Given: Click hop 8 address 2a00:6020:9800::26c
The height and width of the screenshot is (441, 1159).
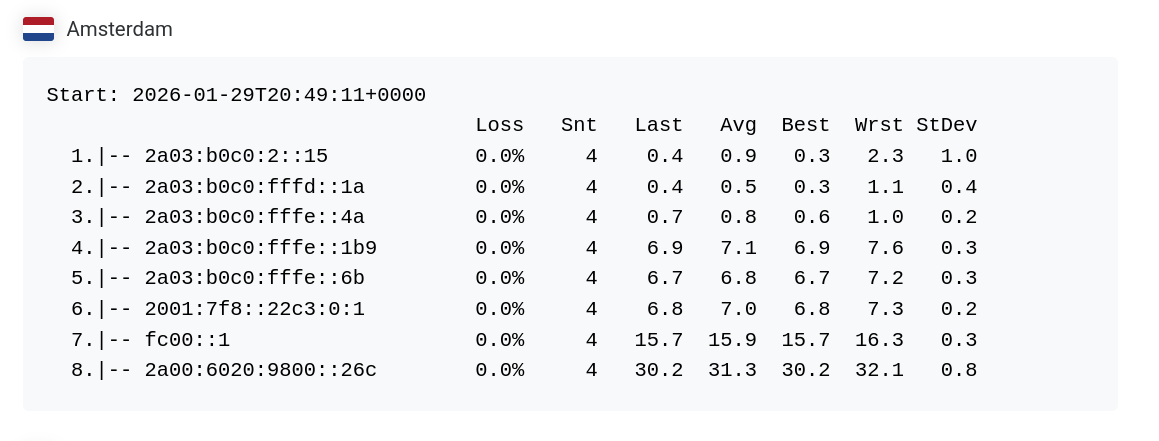Looking at the screenshot, I should pos(261,370).
